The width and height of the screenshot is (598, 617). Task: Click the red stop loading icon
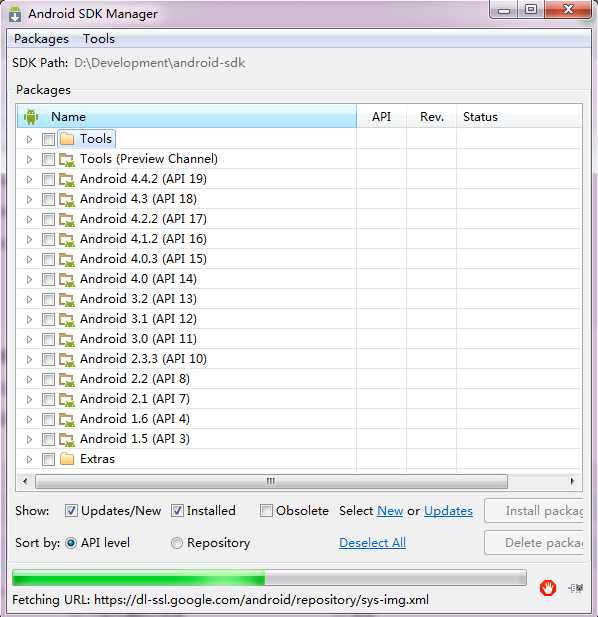(548, 588)
